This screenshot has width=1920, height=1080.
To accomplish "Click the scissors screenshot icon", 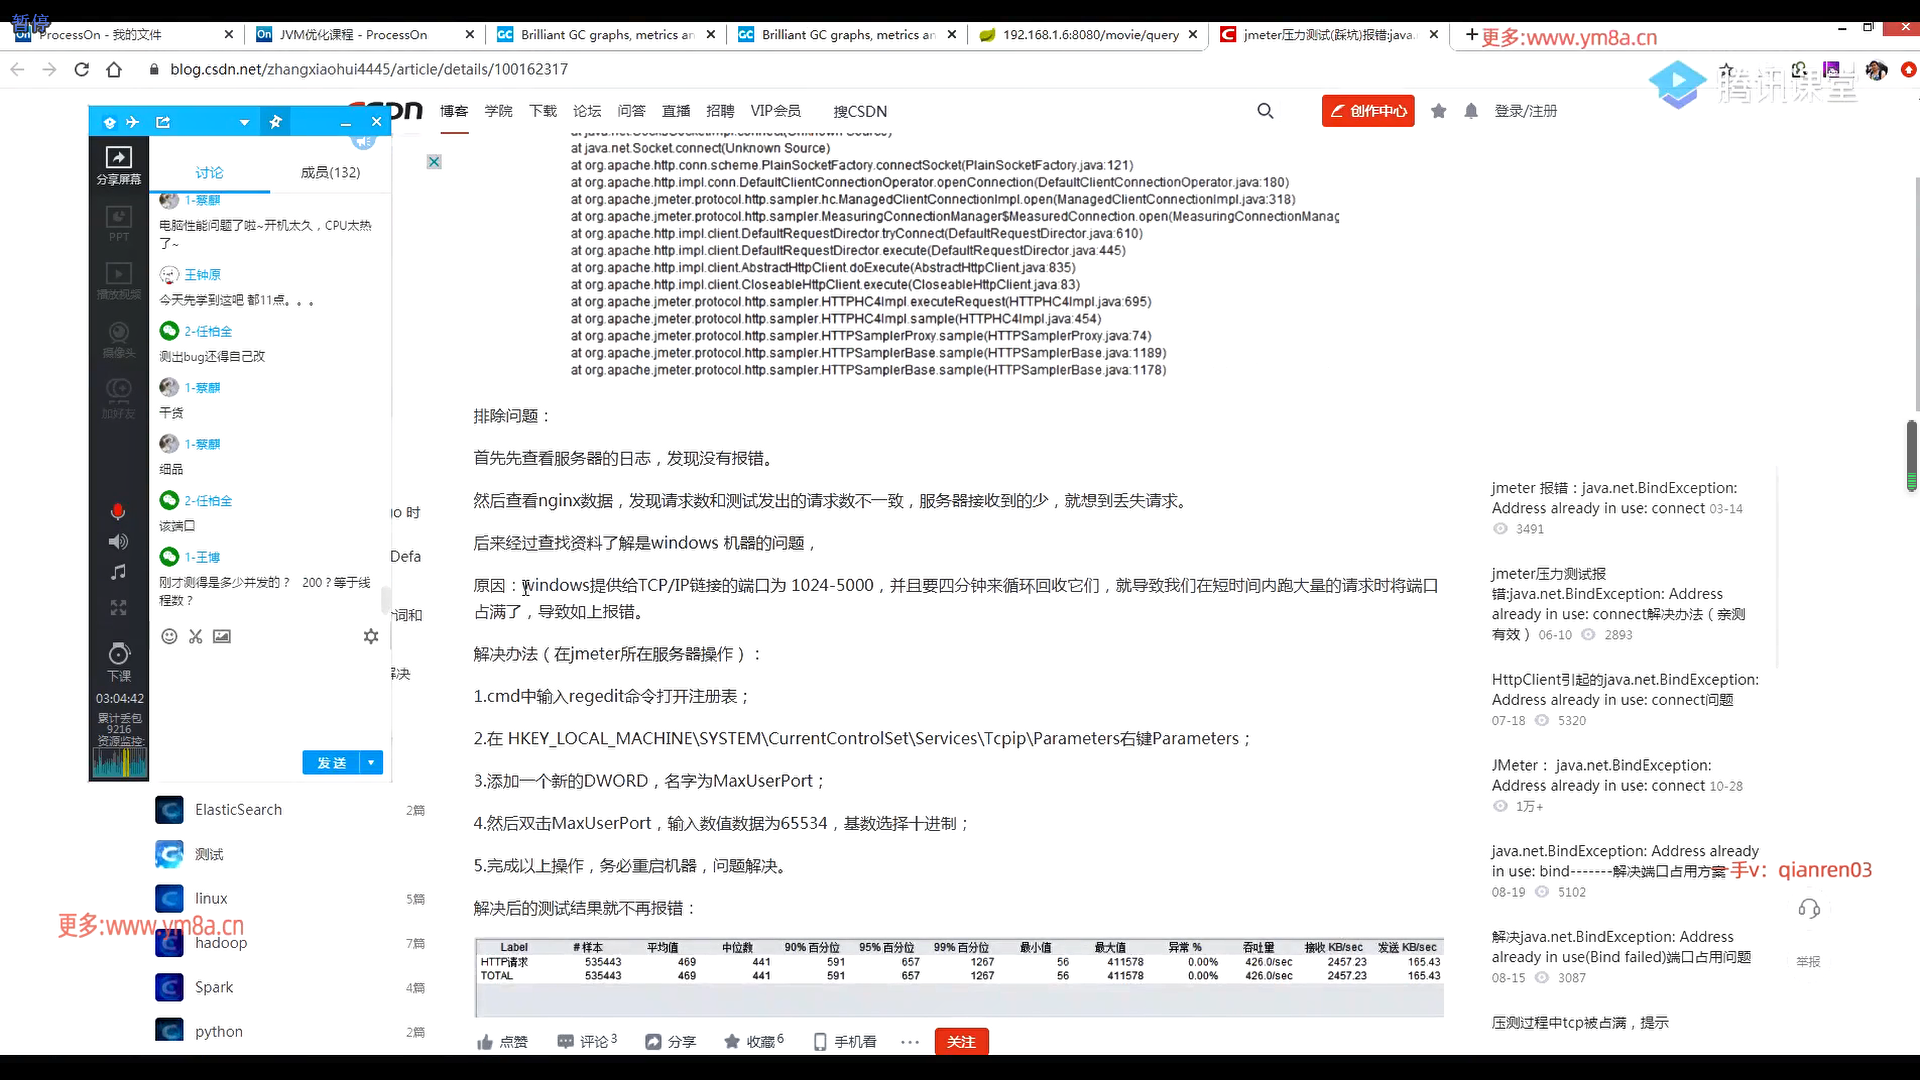I will click(196, 637).
